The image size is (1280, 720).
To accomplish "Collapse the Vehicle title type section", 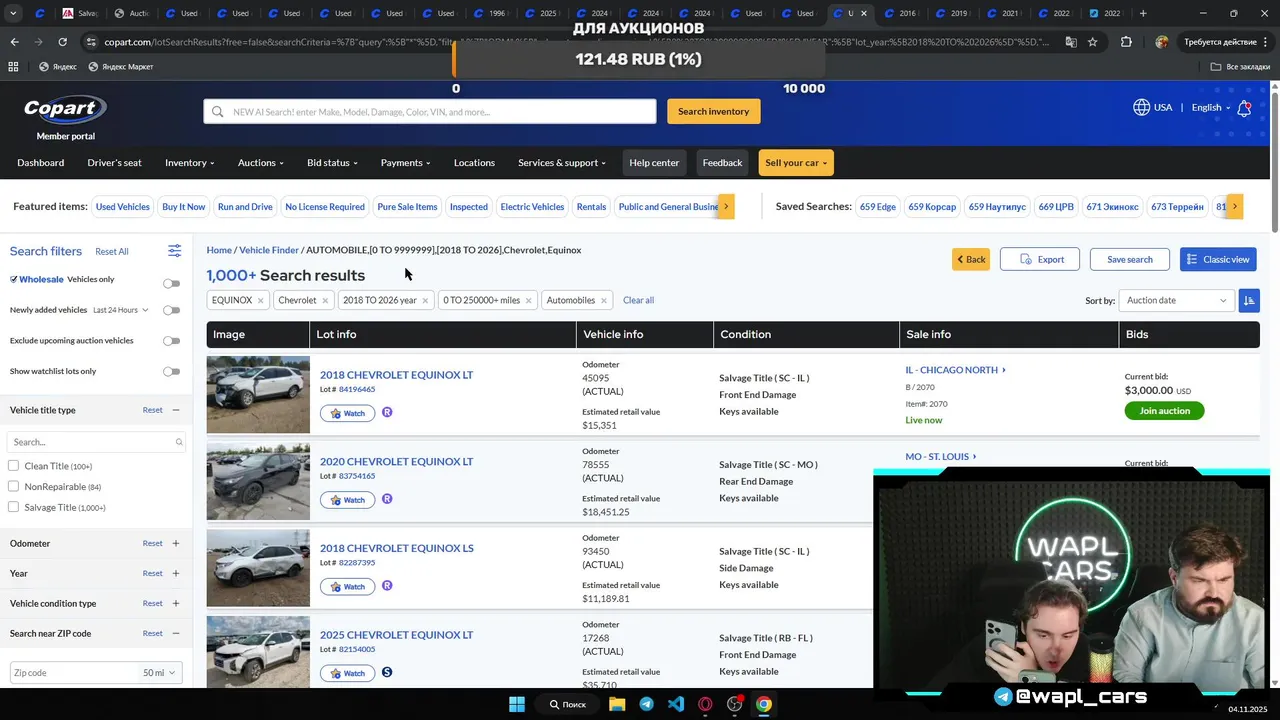I will pos(176,410).
